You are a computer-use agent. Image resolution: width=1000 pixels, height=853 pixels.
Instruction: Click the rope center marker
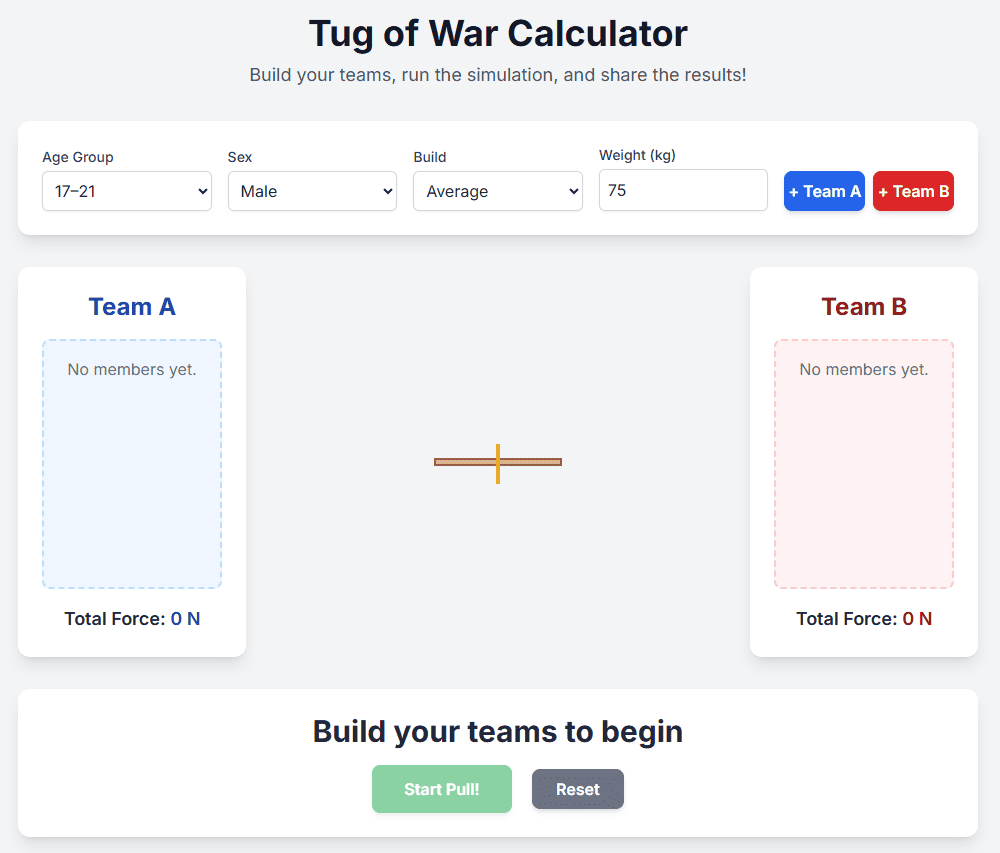pyautogui.click(x=497, y=463)
